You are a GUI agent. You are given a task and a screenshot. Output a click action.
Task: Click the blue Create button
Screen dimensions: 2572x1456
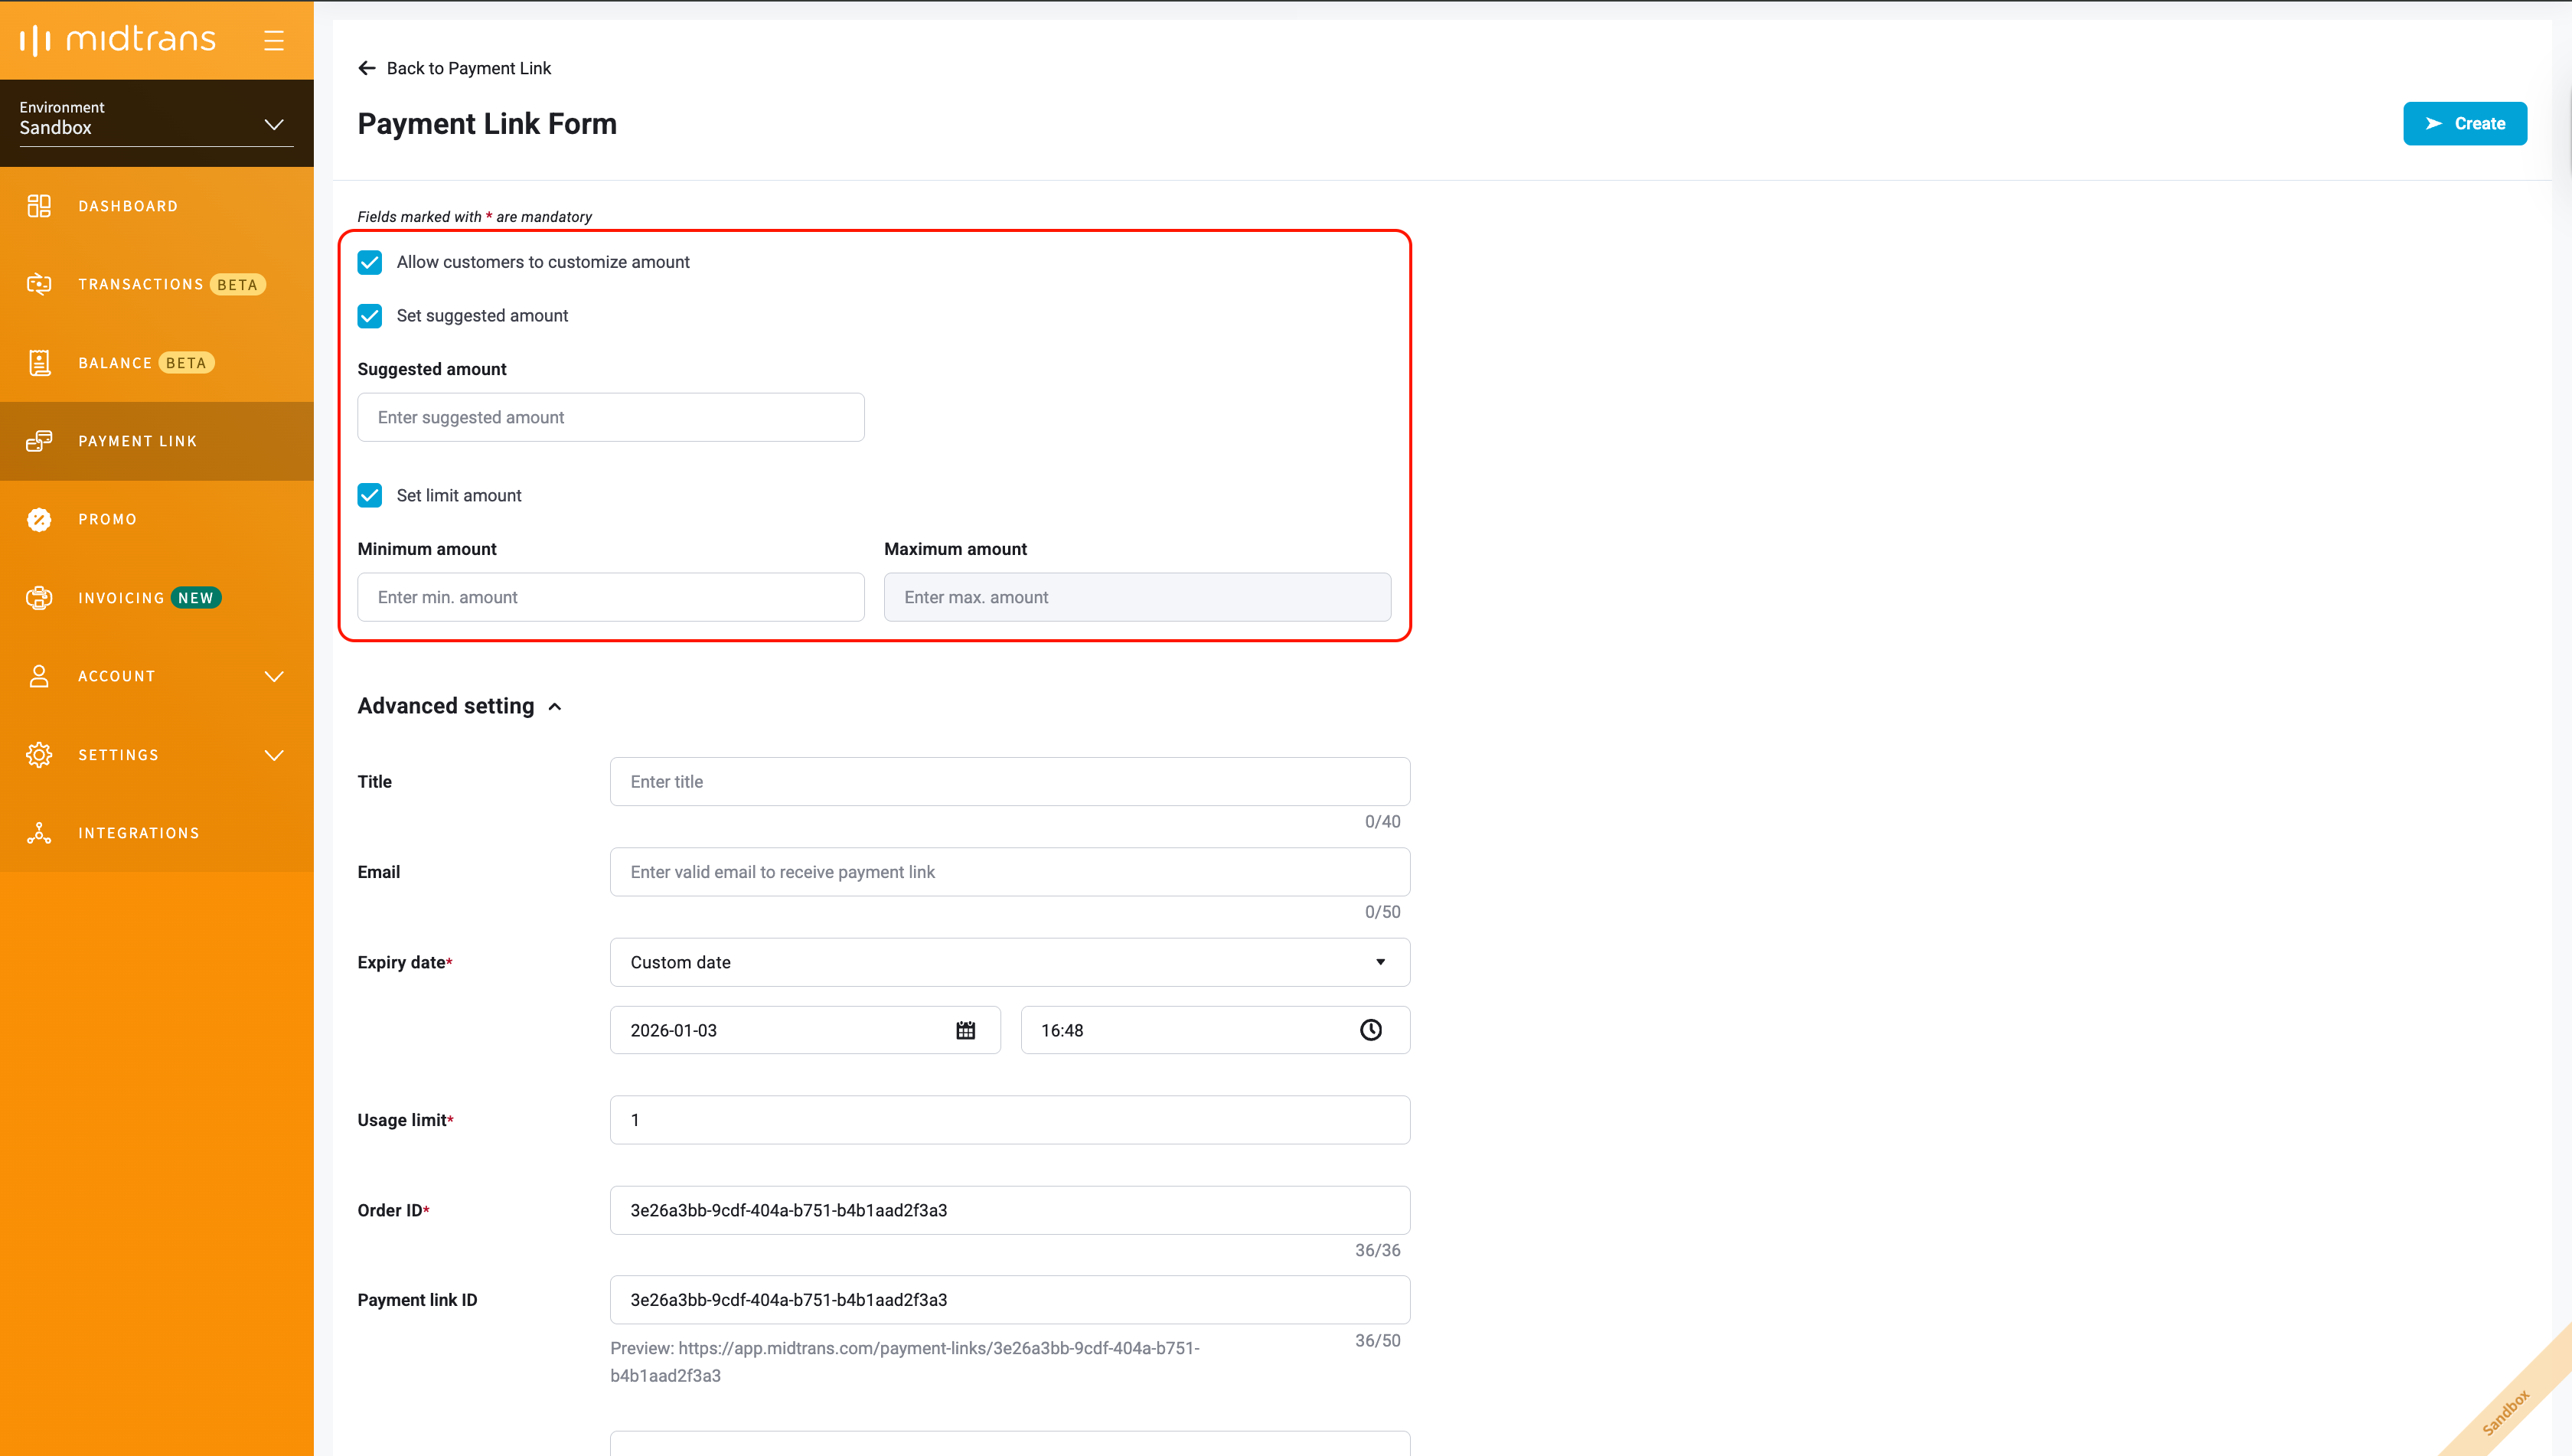(2464, 124)
